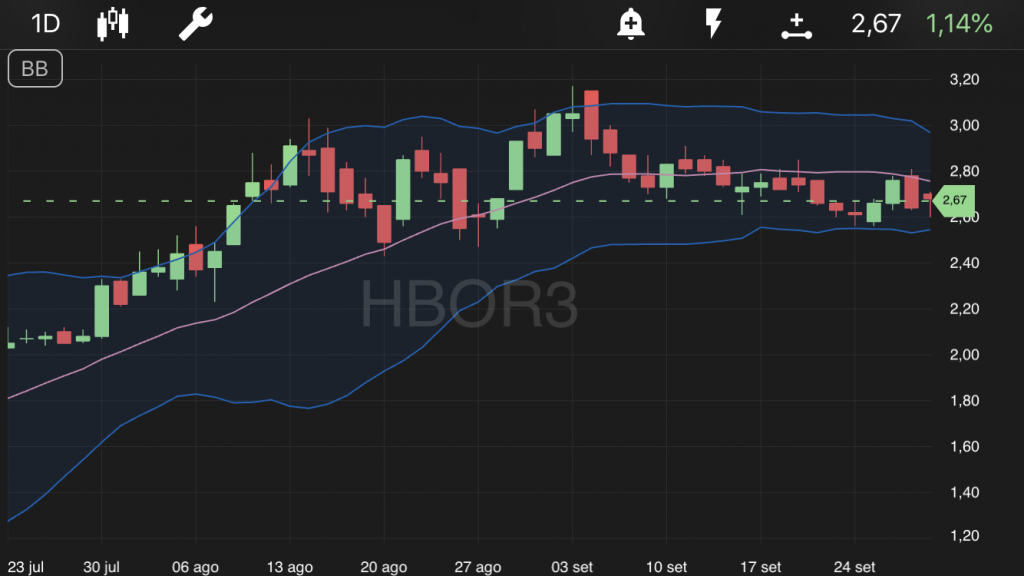Select the 20 ago date label
The width and height of the screenshot is (1024, 576).
(383, 567)
